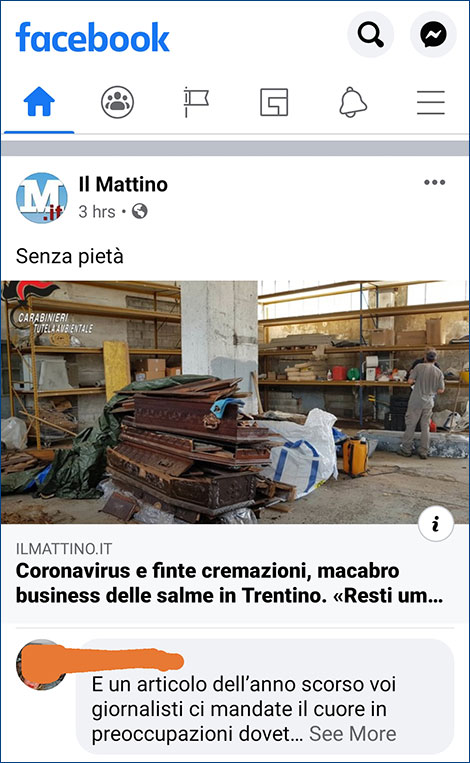Open the hamburger menu

431,102
